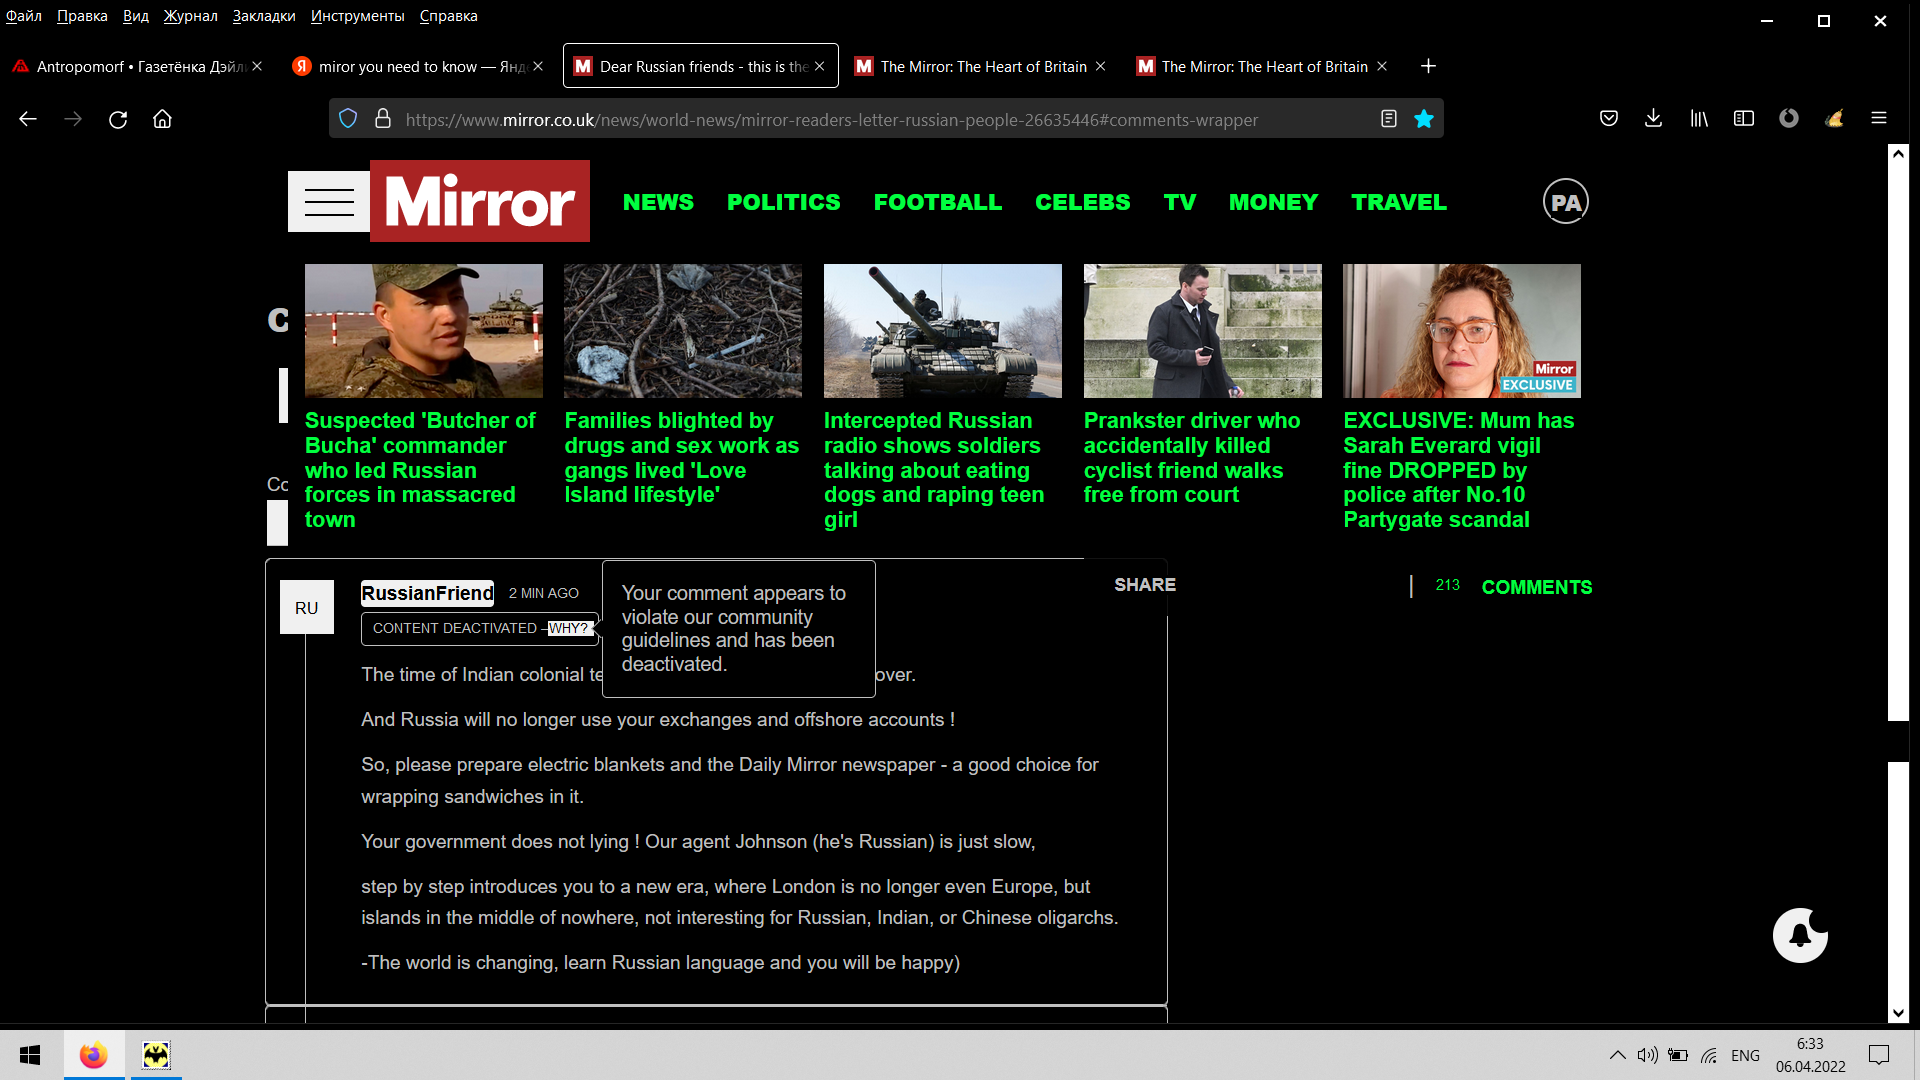1920x1080 pixels.
Task: Open Russian tank article thumbnail
Action: (942, 331)
